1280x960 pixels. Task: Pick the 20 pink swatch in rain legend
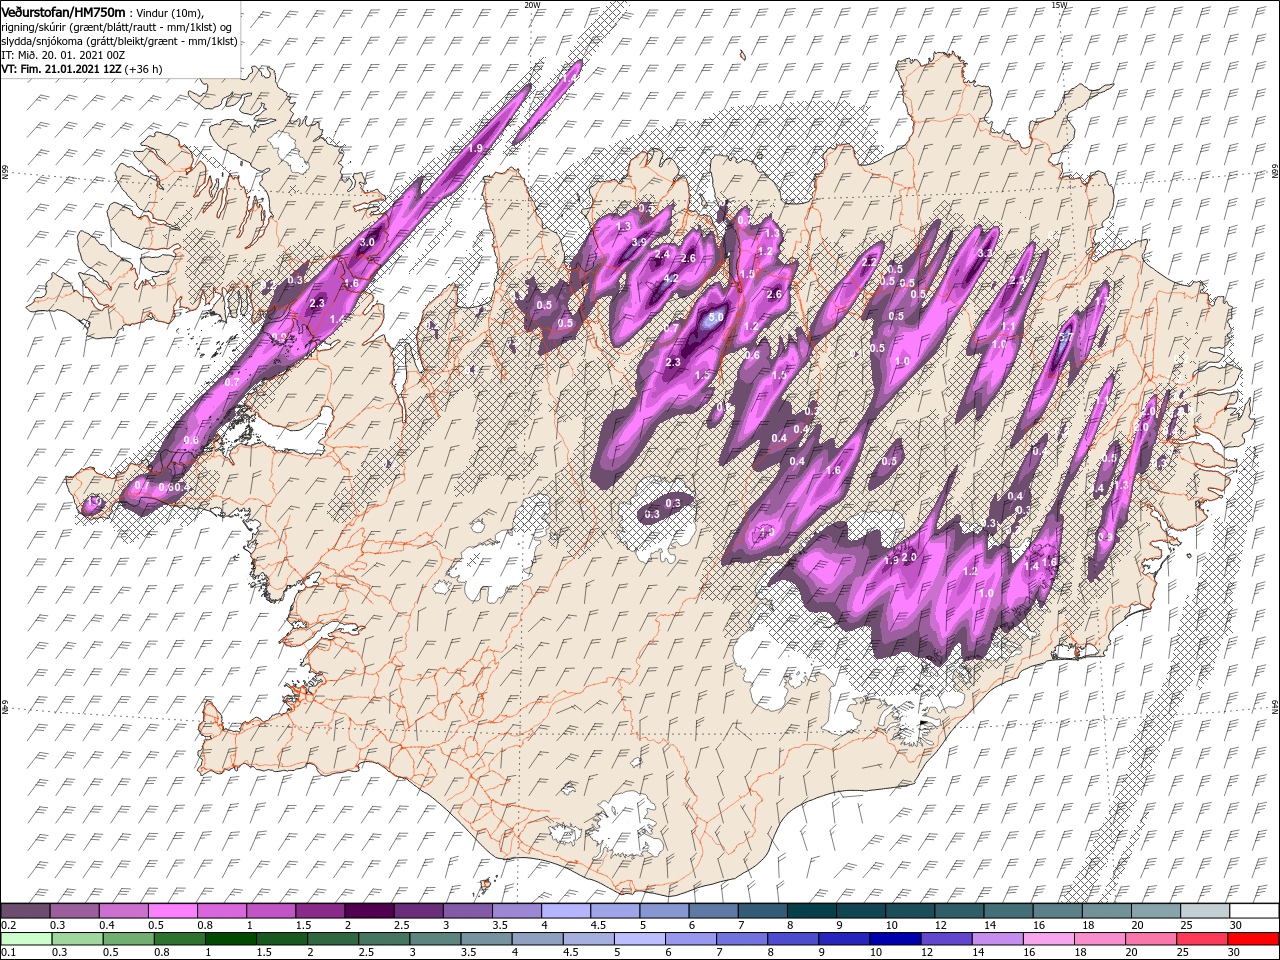pos(1152,939)
